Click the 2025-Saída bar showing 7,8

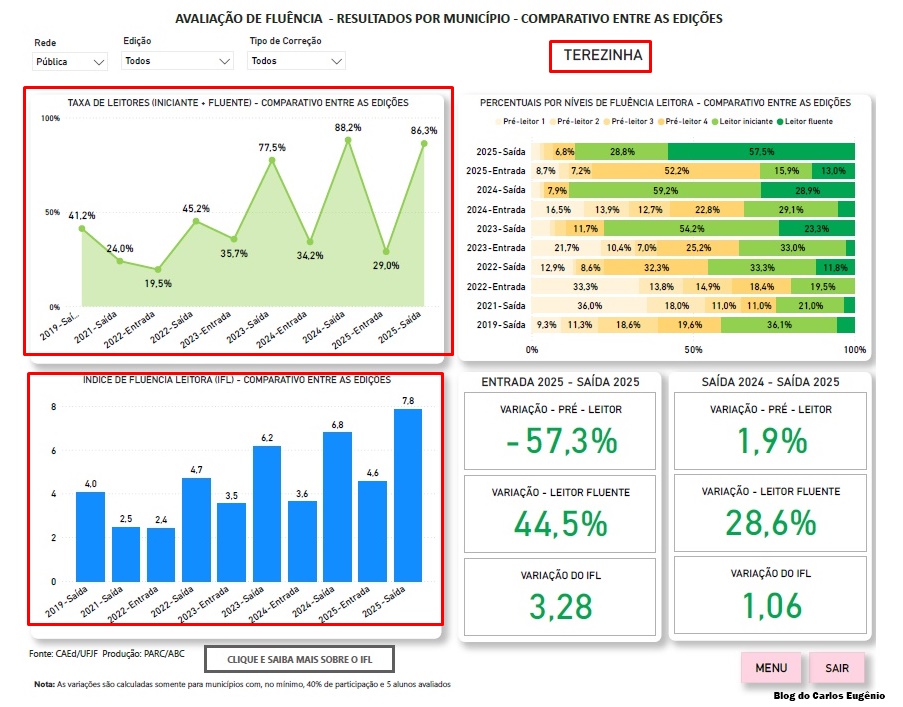pyautogui.click(x=408, y=495)
